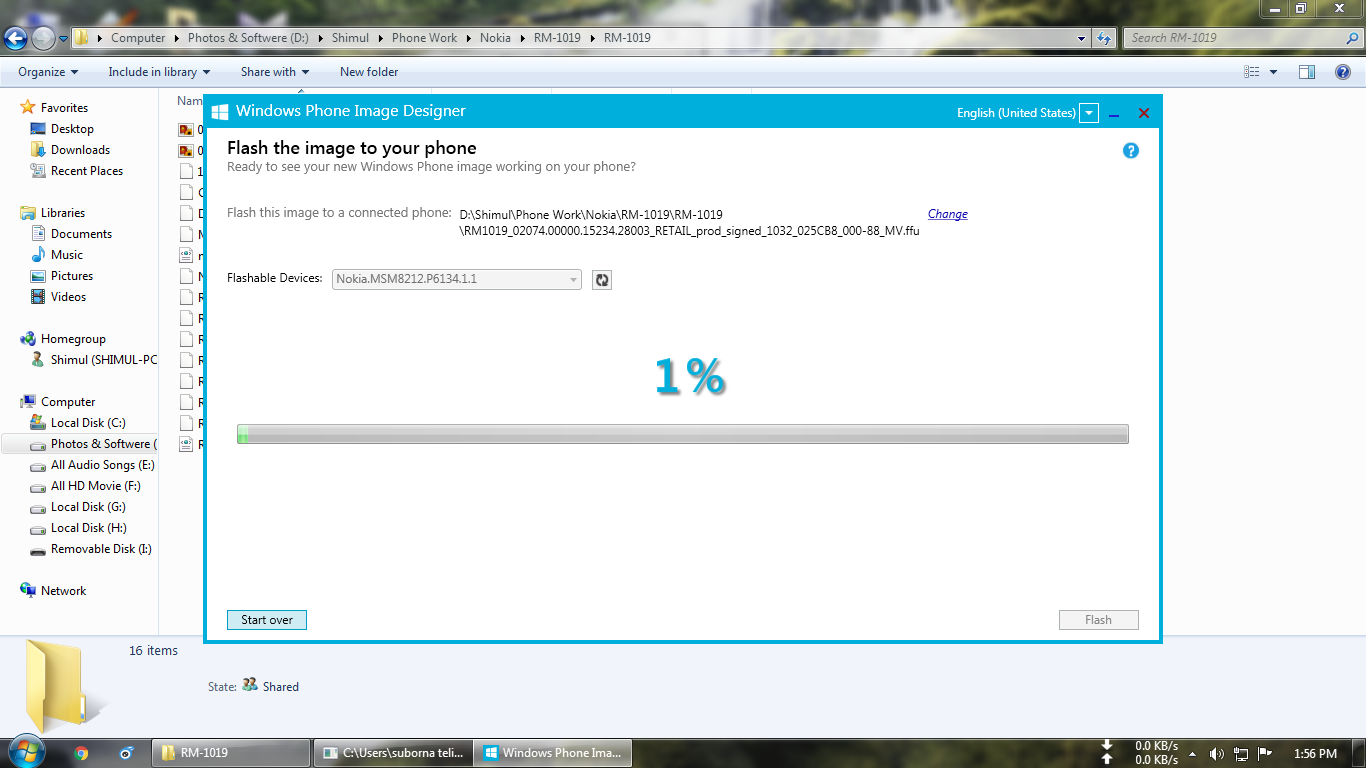Switch to RM-1019 taskbar button
Viewport: 1366px width, 768px height.
[231, 753]
